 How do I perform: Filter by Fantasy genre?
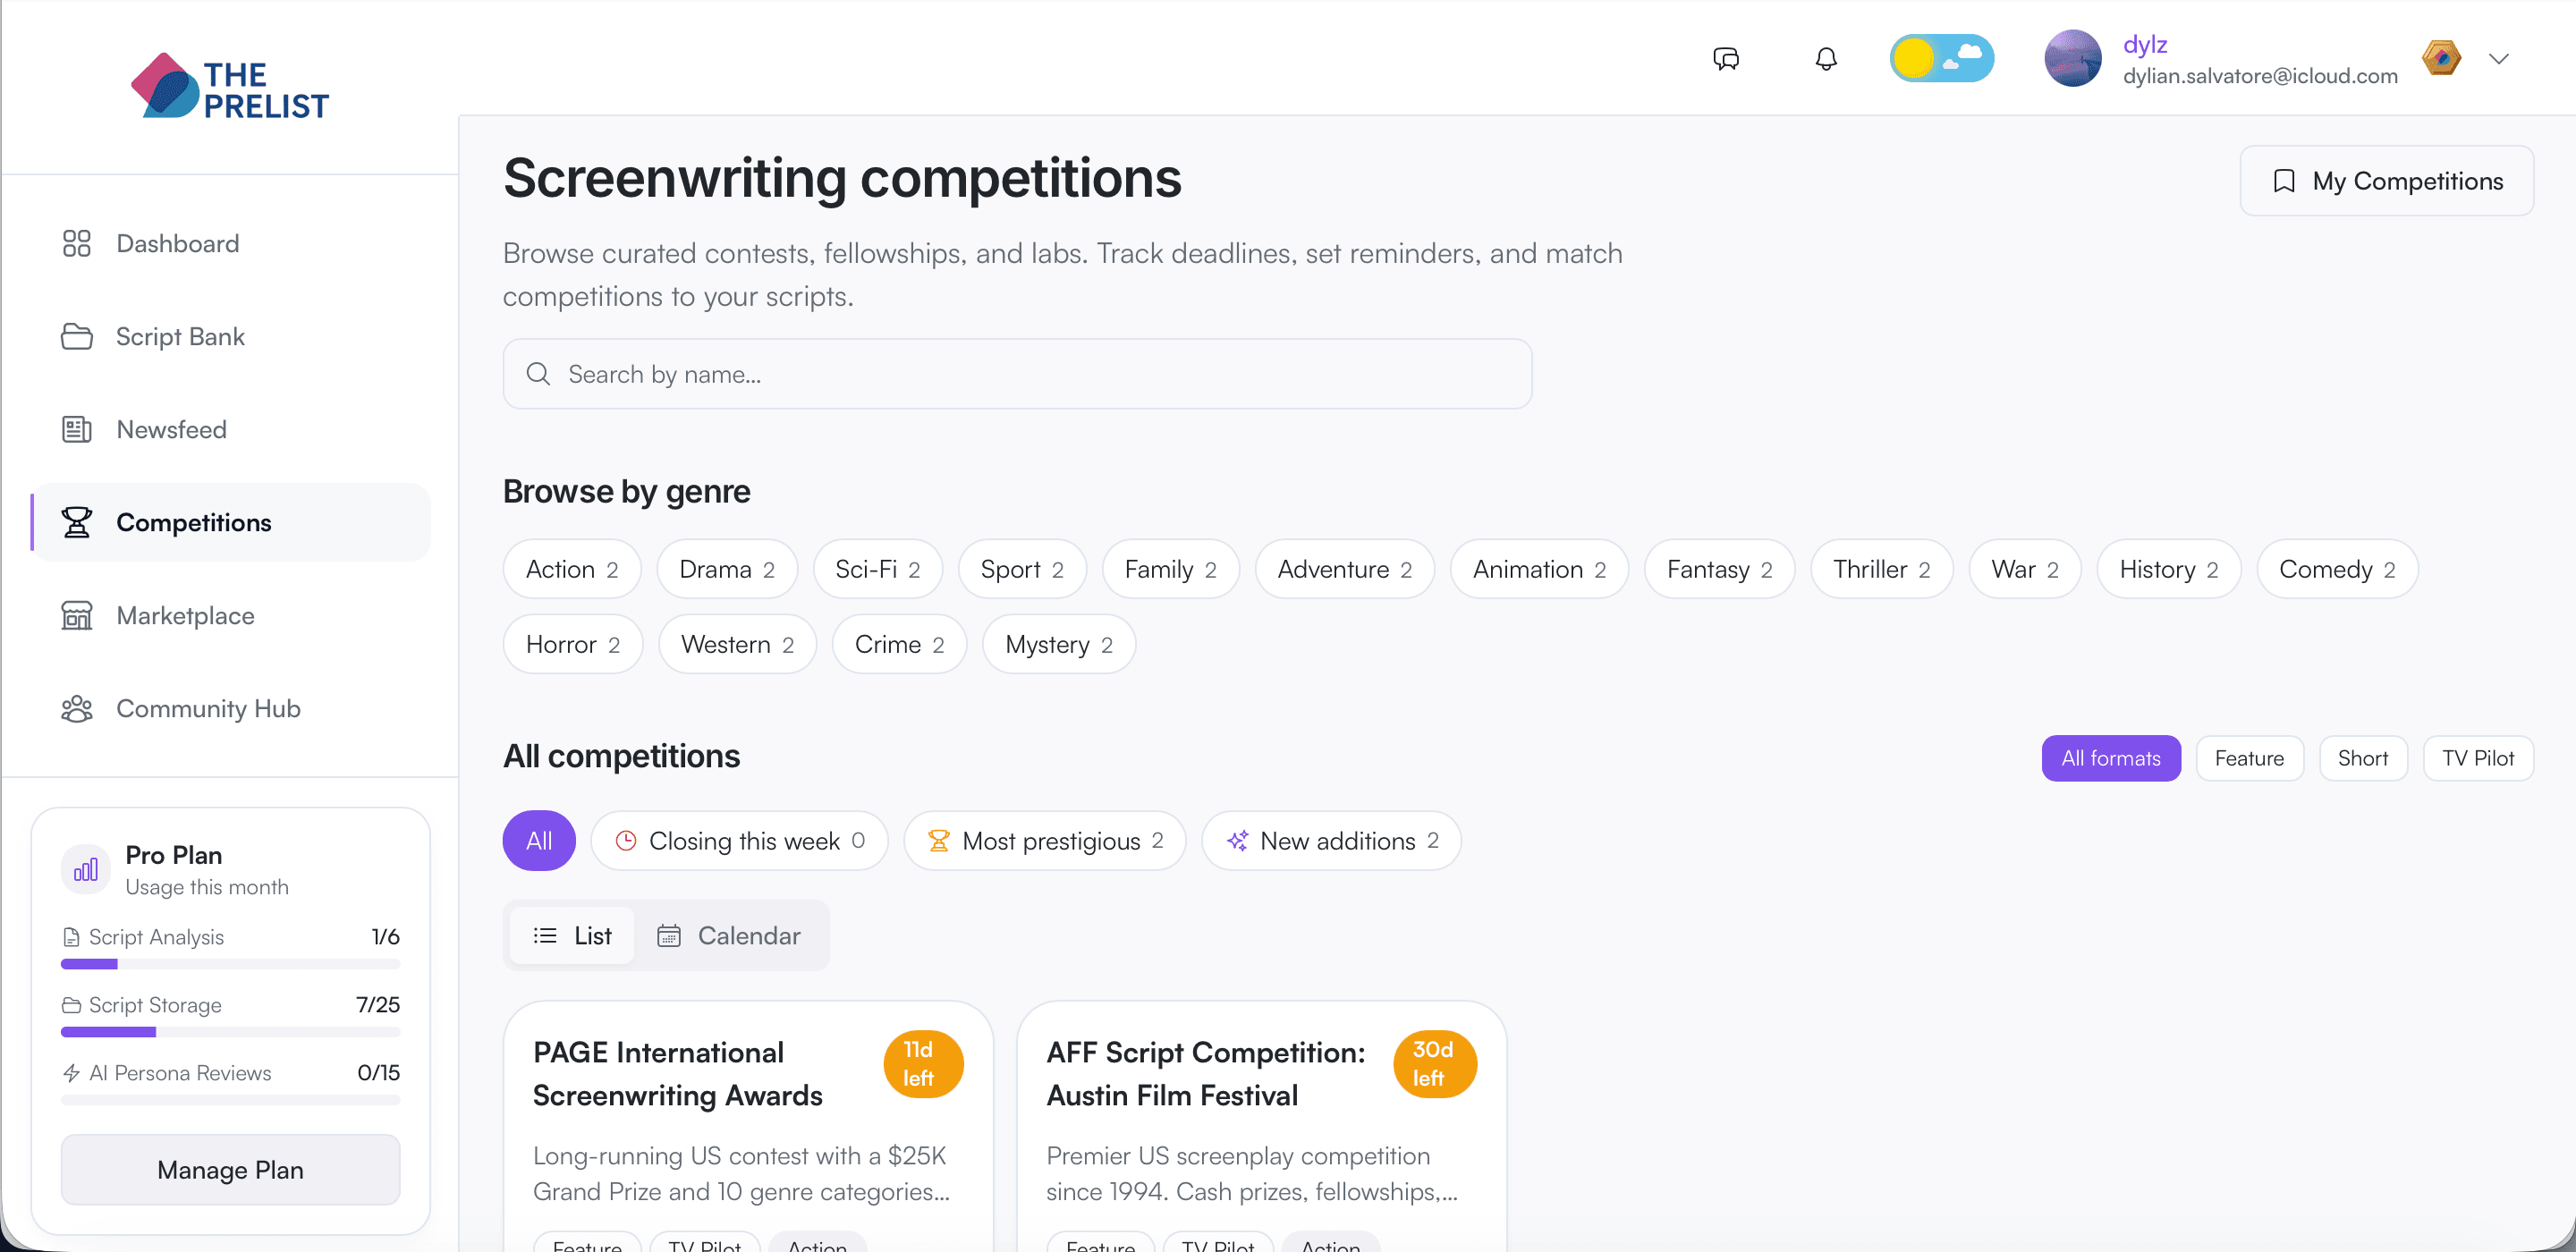(1719, 569)
